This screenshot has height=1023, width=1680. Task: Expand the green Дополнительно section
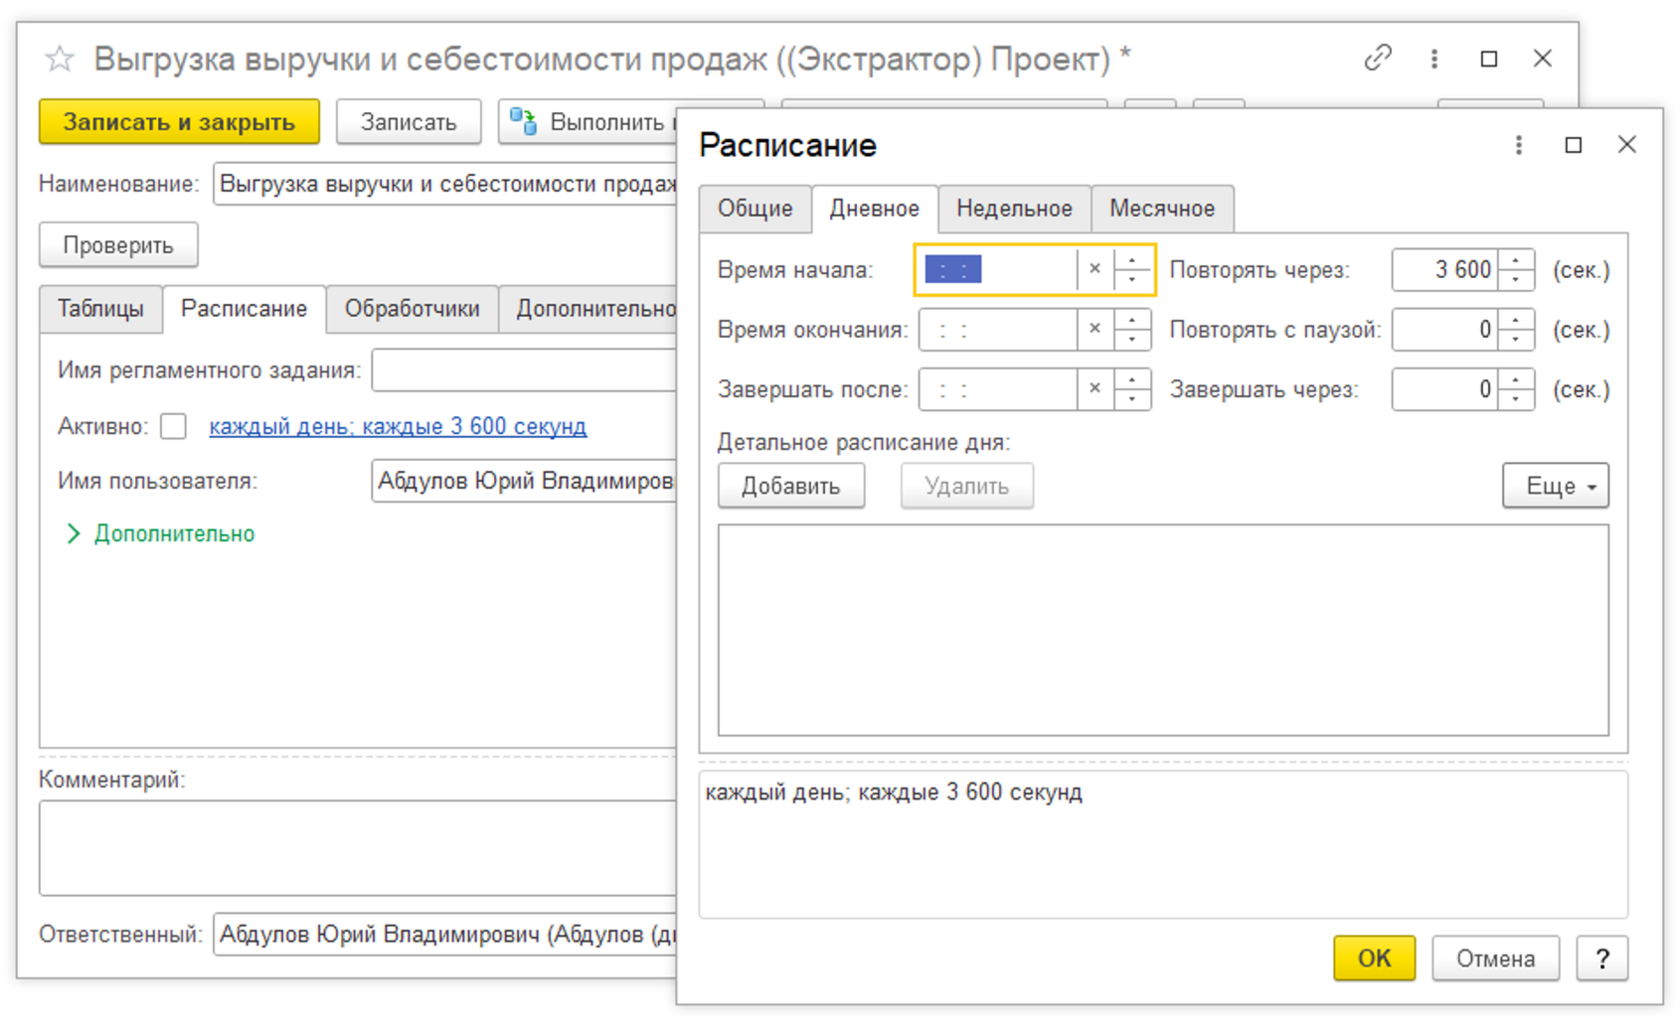(x=161, y=534)
